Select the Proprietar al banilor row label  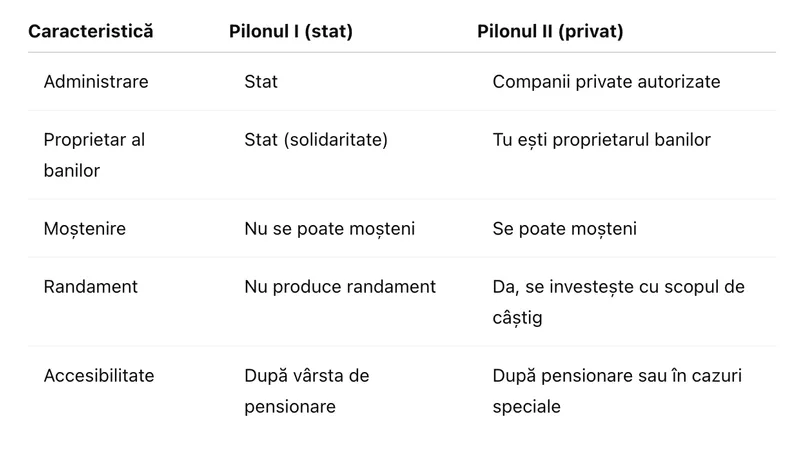click(94, 155)
